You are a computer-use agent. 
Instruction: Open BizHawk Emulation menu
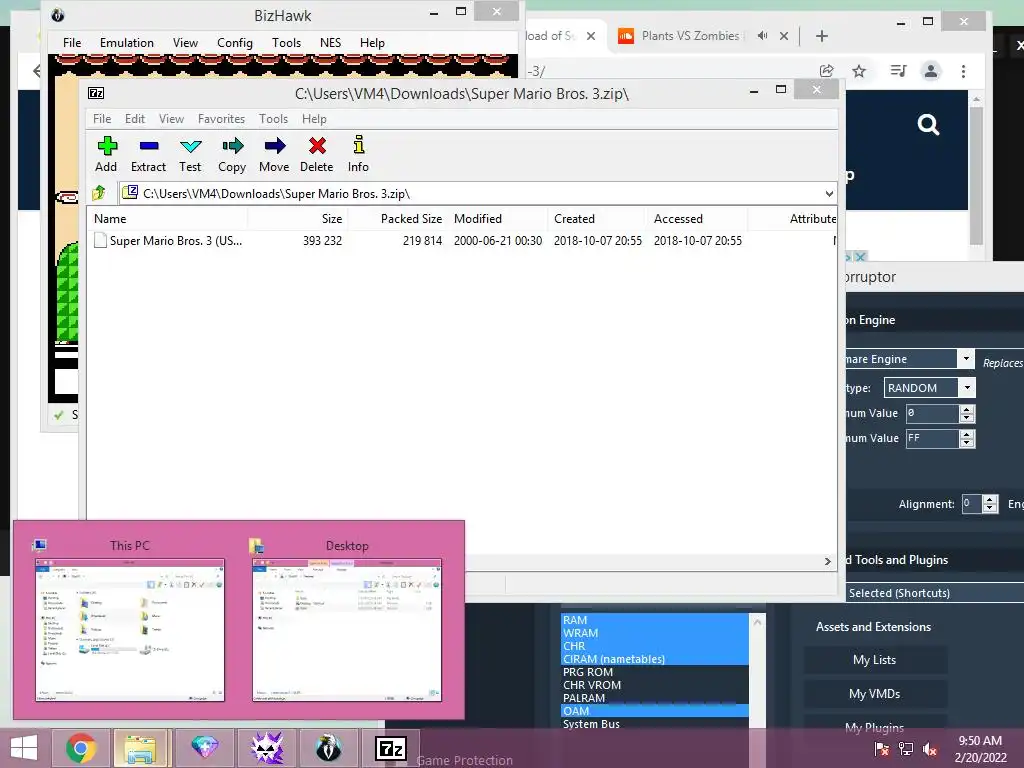[x=127, y=42]
